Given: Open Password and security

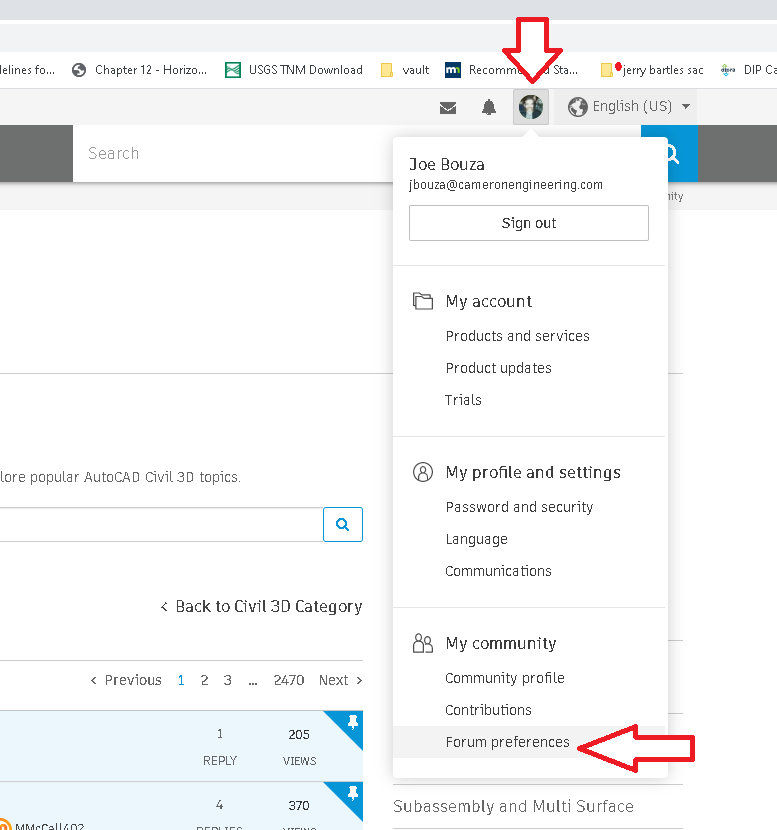Looking at the screenshot, I should pyautogui.click(x=519, y=507).
